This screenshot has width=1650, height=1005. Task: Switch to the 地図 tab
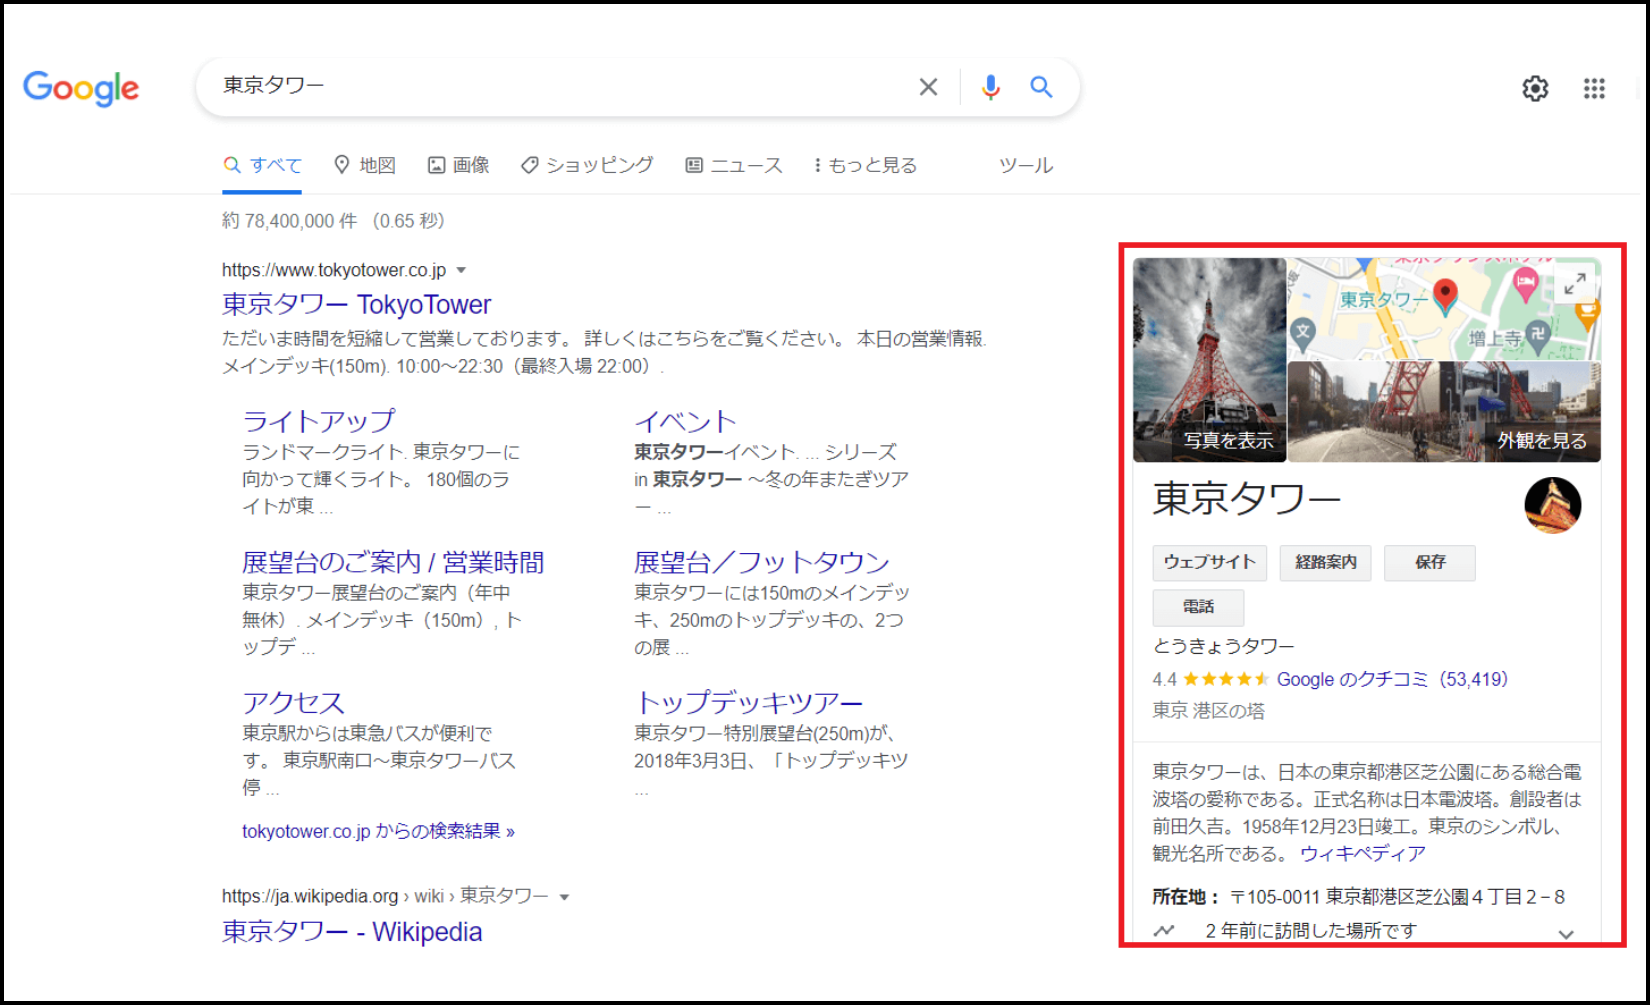click(x=365, y=165)
